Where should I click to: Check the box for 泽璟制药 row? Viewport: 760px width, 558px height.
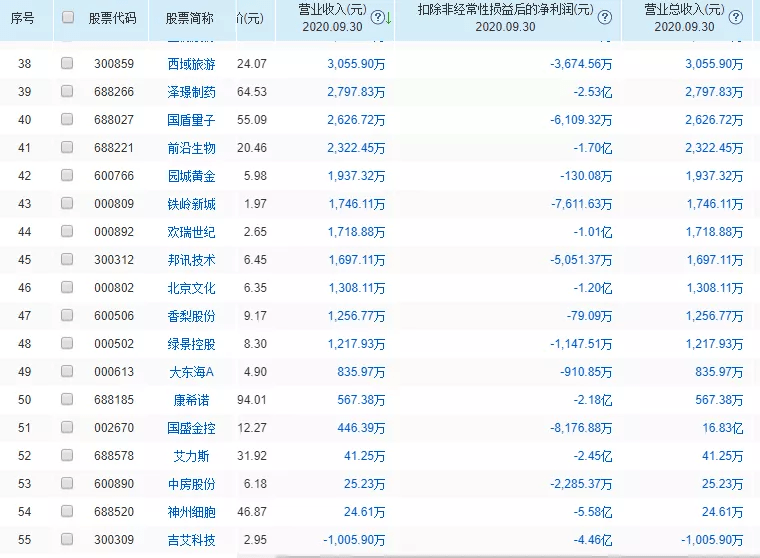pos(67,91)
